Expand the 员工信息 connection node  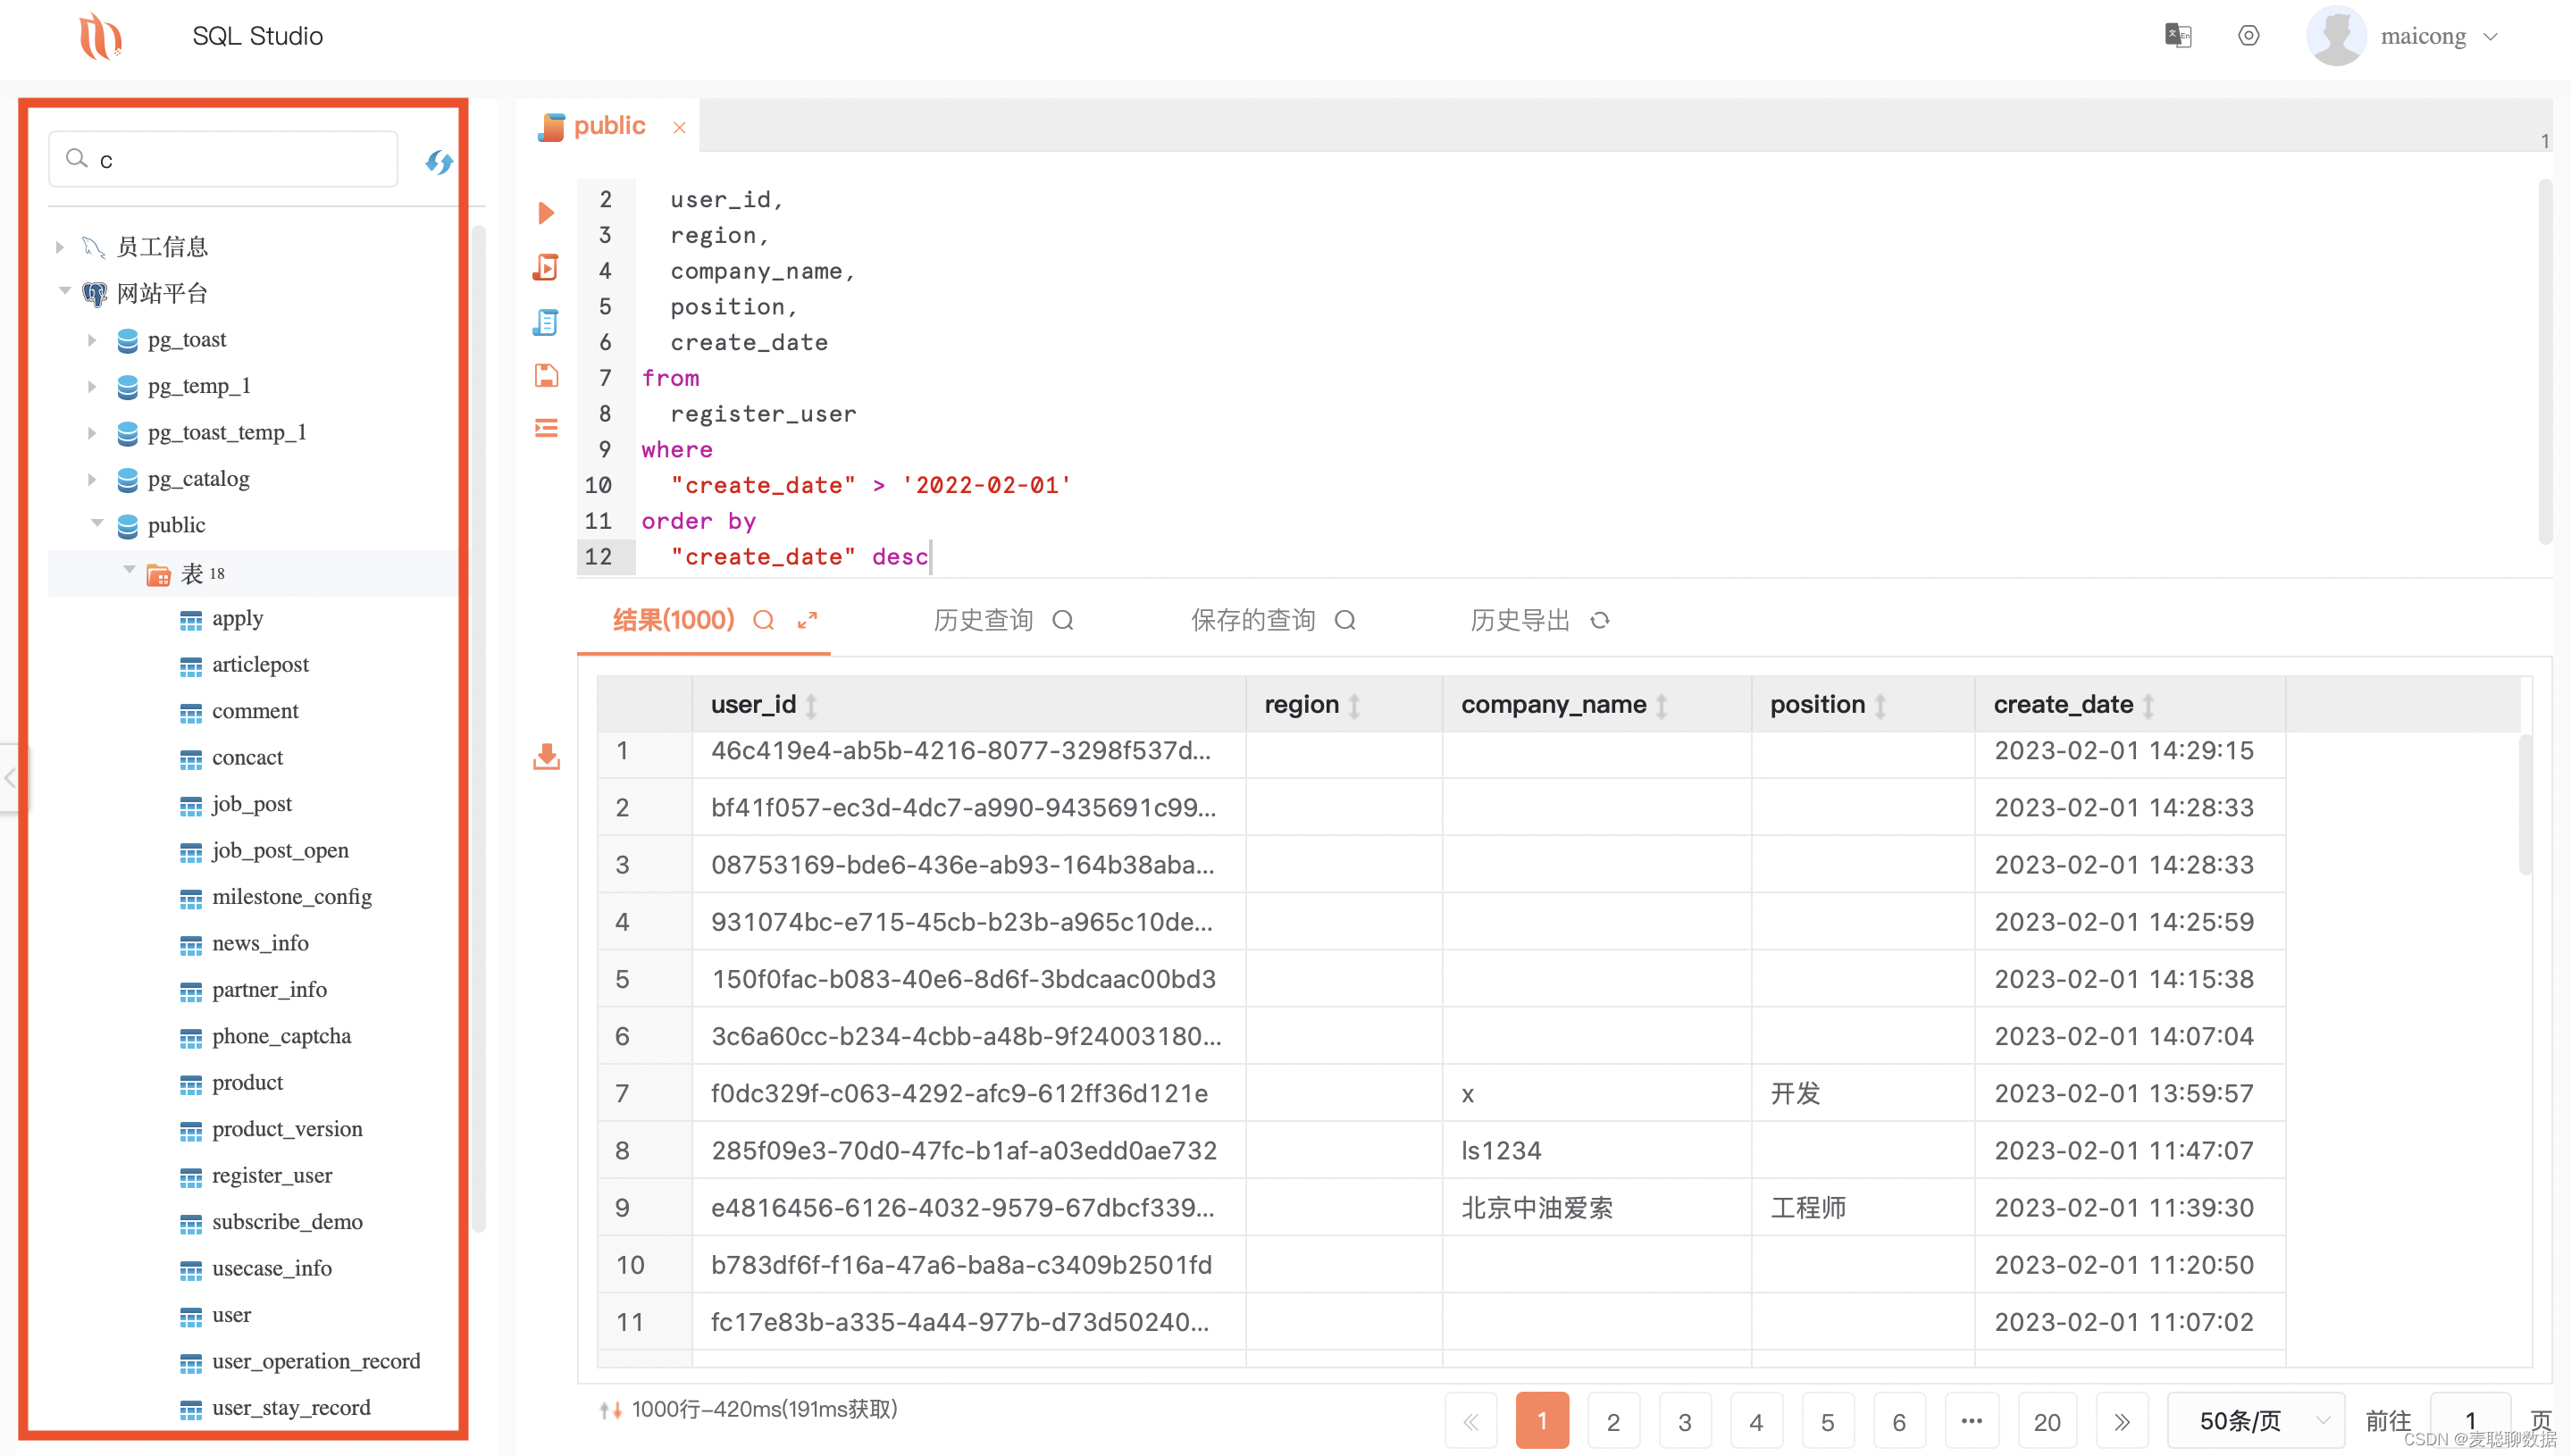pos(60,247)
